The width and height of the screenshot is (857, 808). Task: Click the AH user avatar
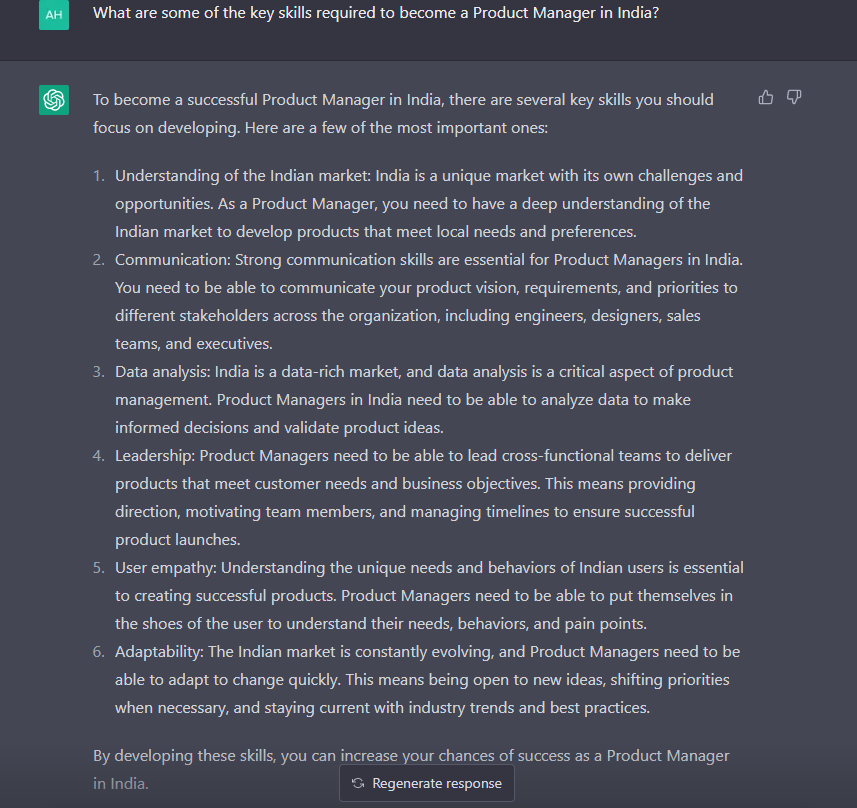(54, 15)
